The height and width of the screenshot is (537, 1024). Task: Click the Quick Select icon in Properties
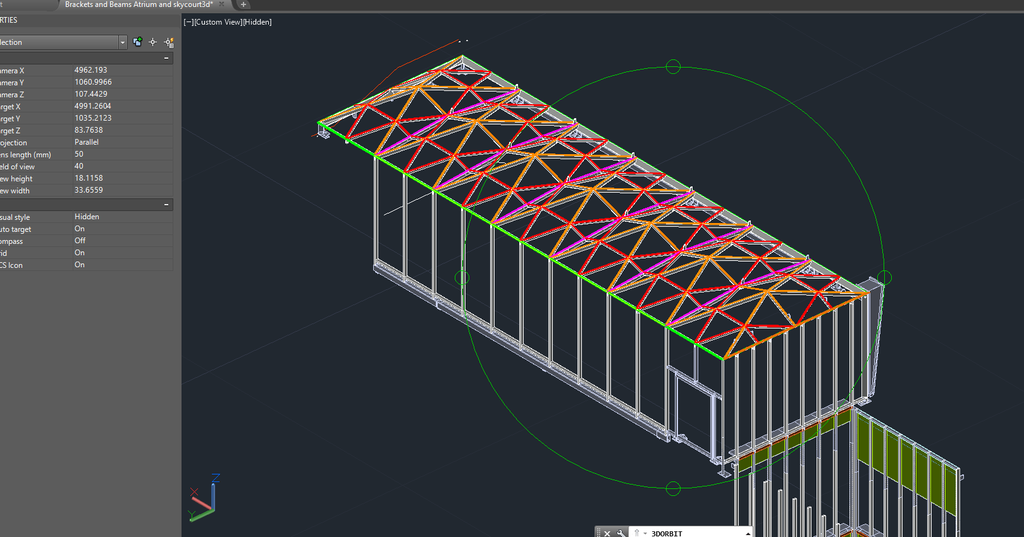click(169, 42)
